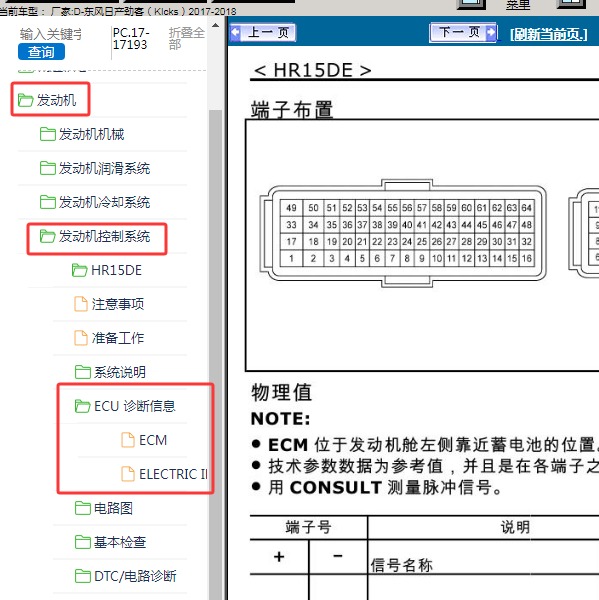
Task: Click the 输入关键字 keyword input field
Action: [x=51, y=34]
